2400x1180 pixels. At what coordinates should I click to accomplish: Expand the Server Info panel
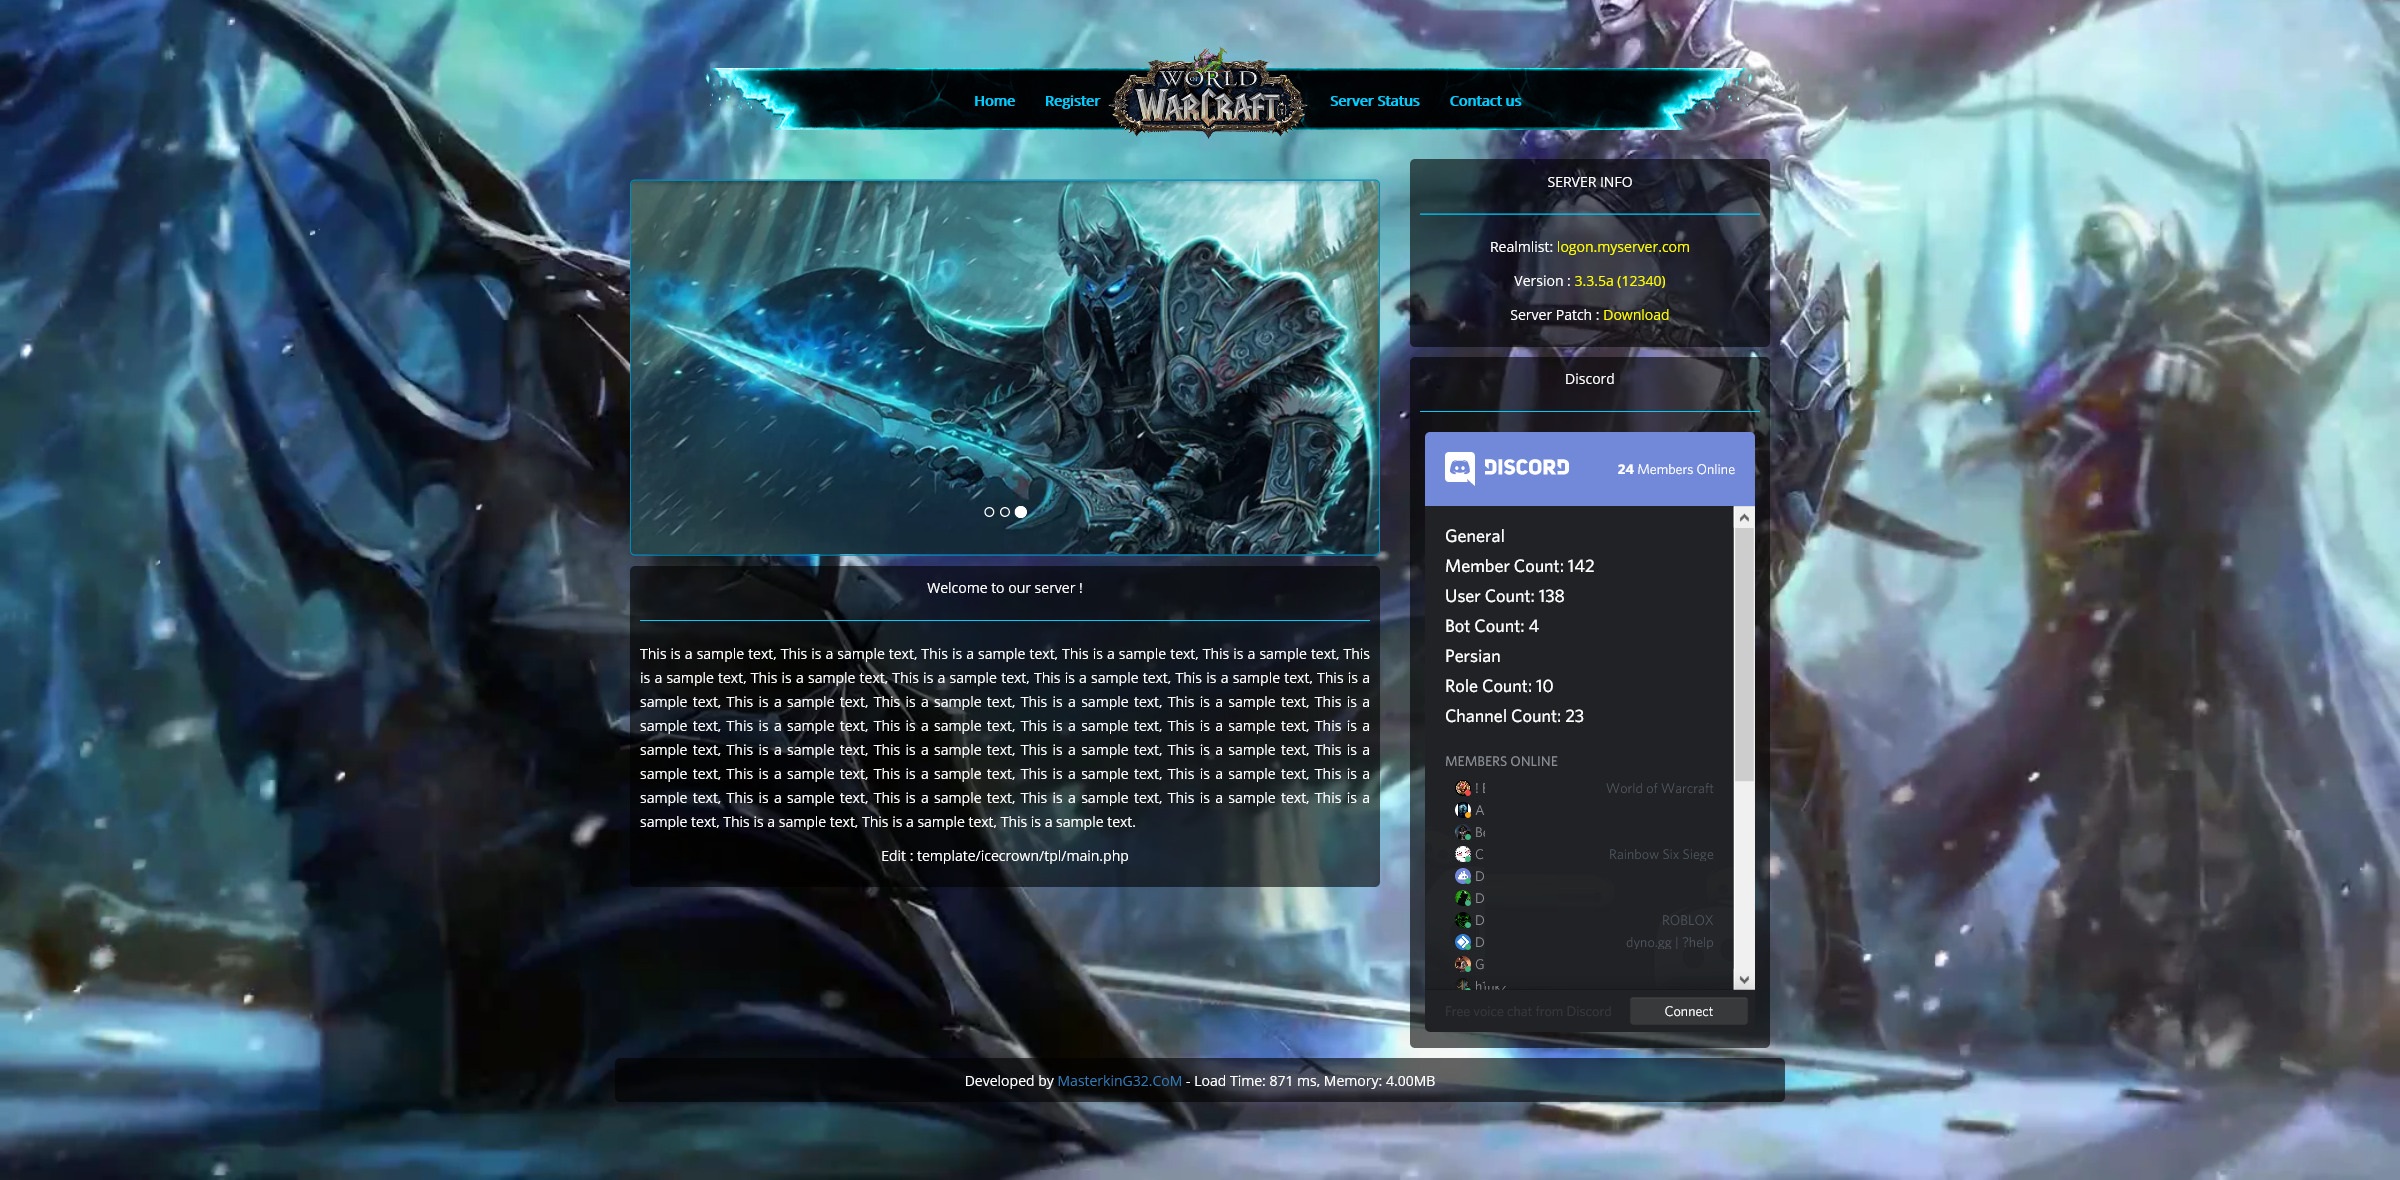pyautogui.click(x=1589, y=182)
